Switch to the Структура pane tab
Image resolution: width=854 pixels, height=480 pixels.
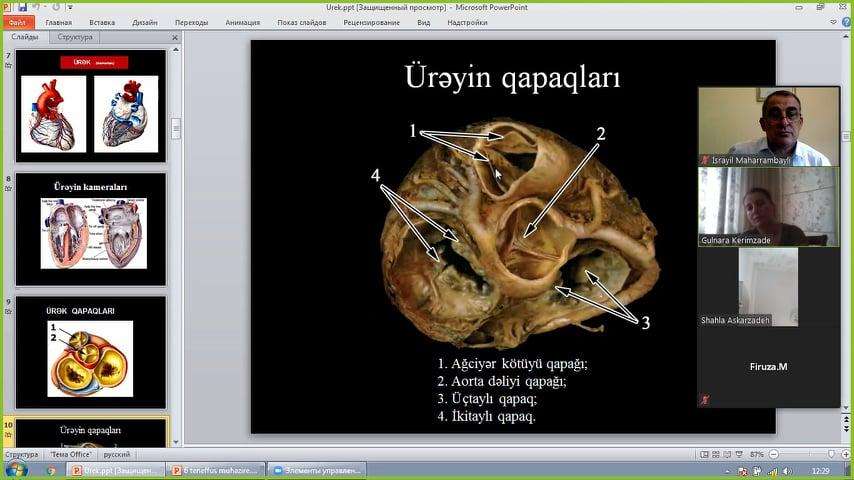point(75,37)
